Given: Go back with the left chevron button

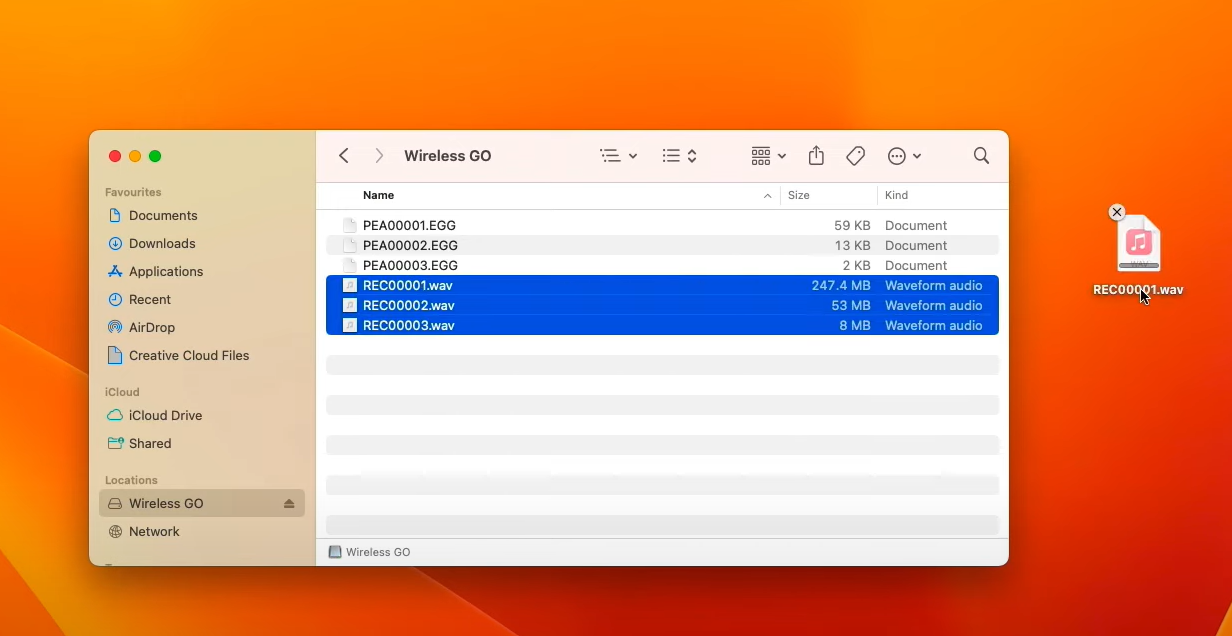Looking at the screenshot, I should point(344,156).
